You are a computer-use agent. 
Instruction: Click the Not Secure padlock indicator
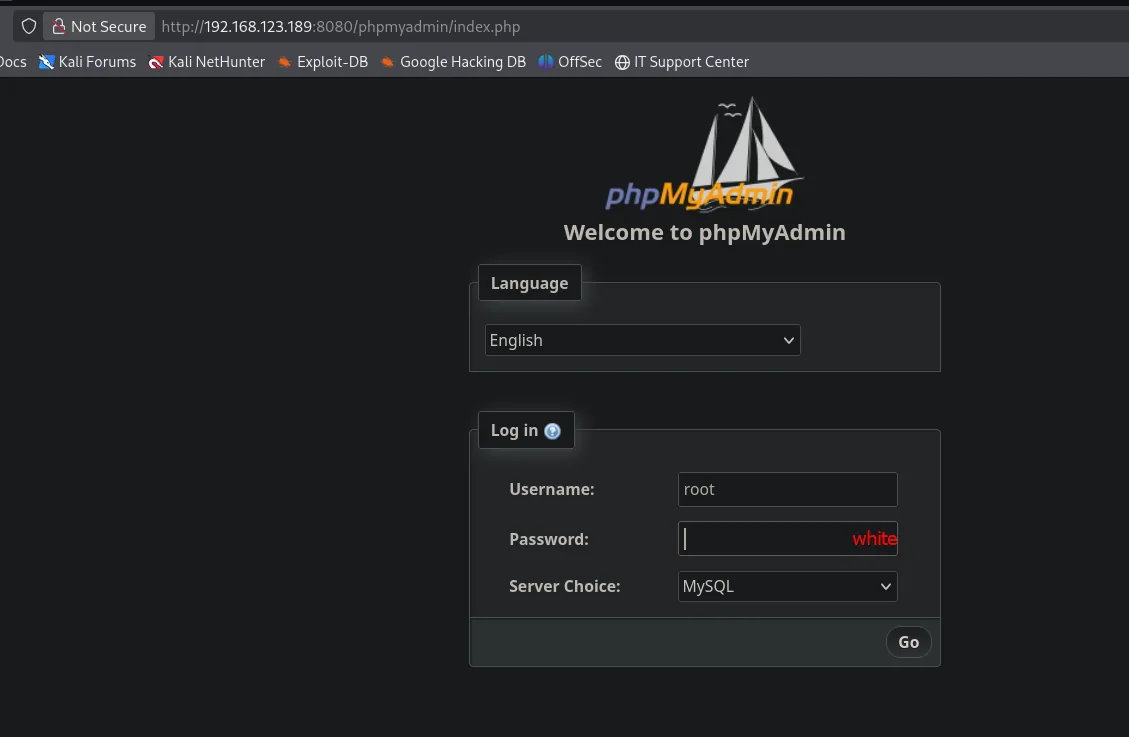[99, 27]
